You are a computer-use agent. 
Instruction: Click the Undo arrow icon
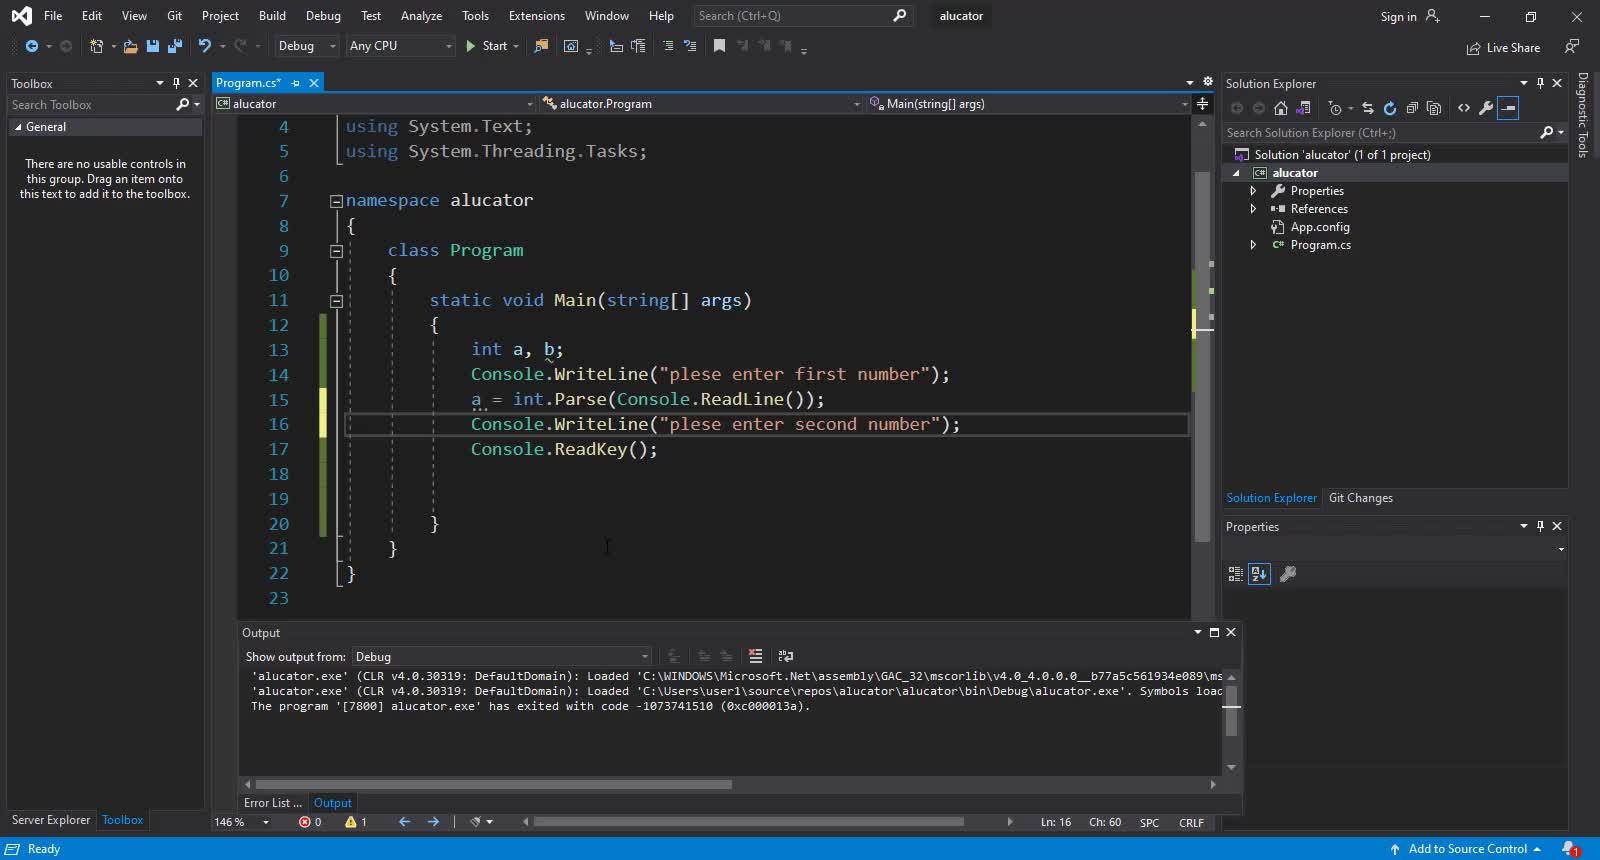[205, 46]
